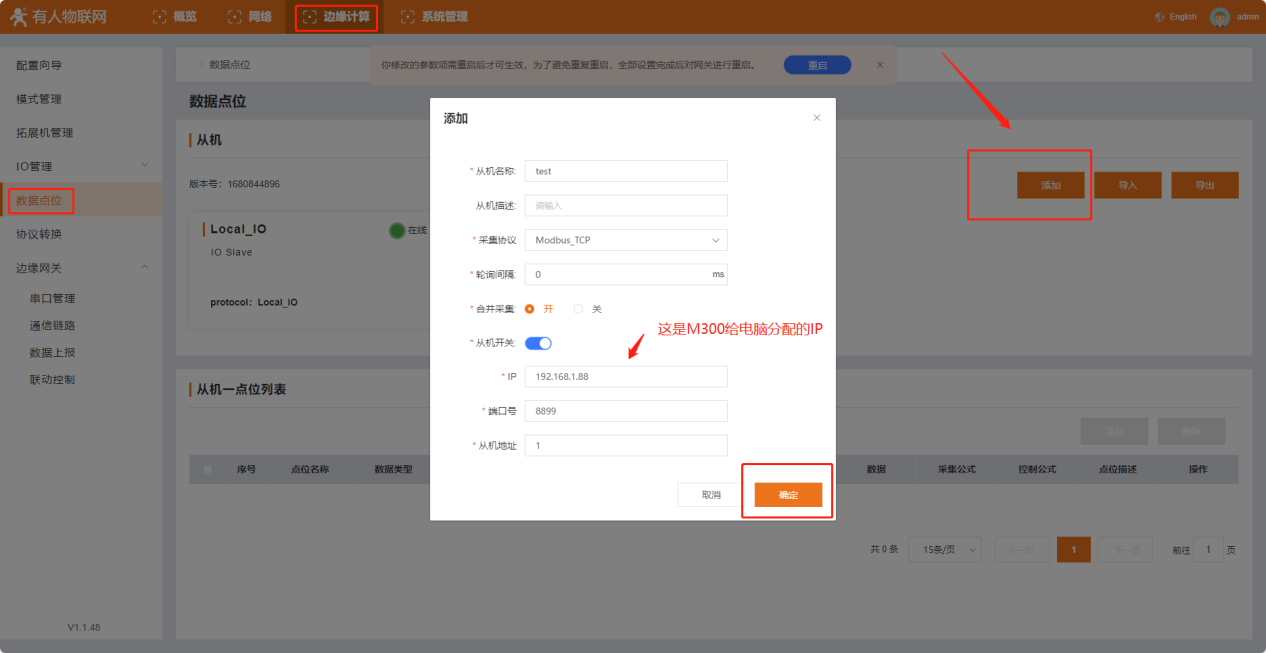Image resolution: width=1266 pixels, height=653 pixels.
Task: Click 确定 to confirm adding slave
Action: tap(788, 495)
